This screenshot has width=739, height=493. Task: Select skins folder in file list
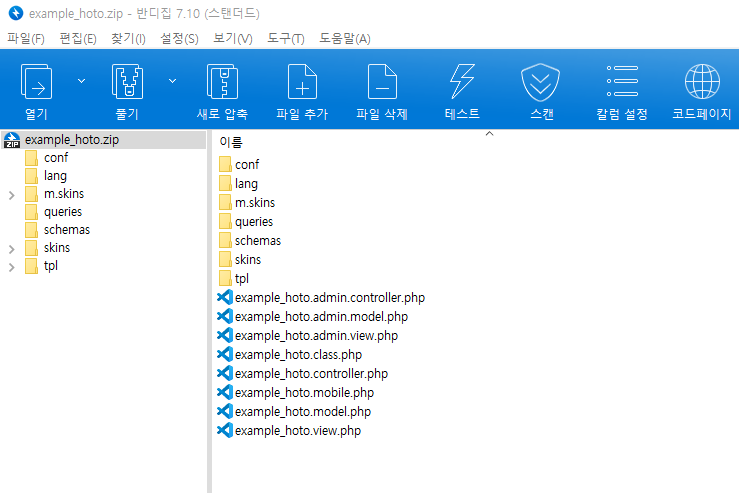240,259
